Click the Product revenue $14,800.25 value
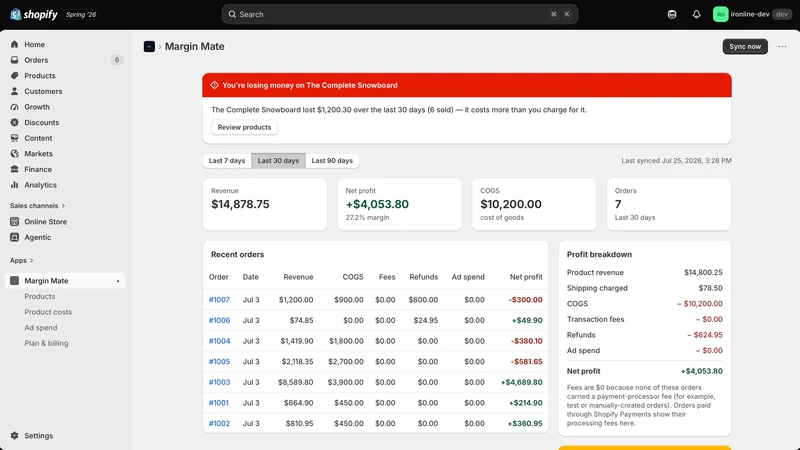The image size is (800, 450). (703, 272)
